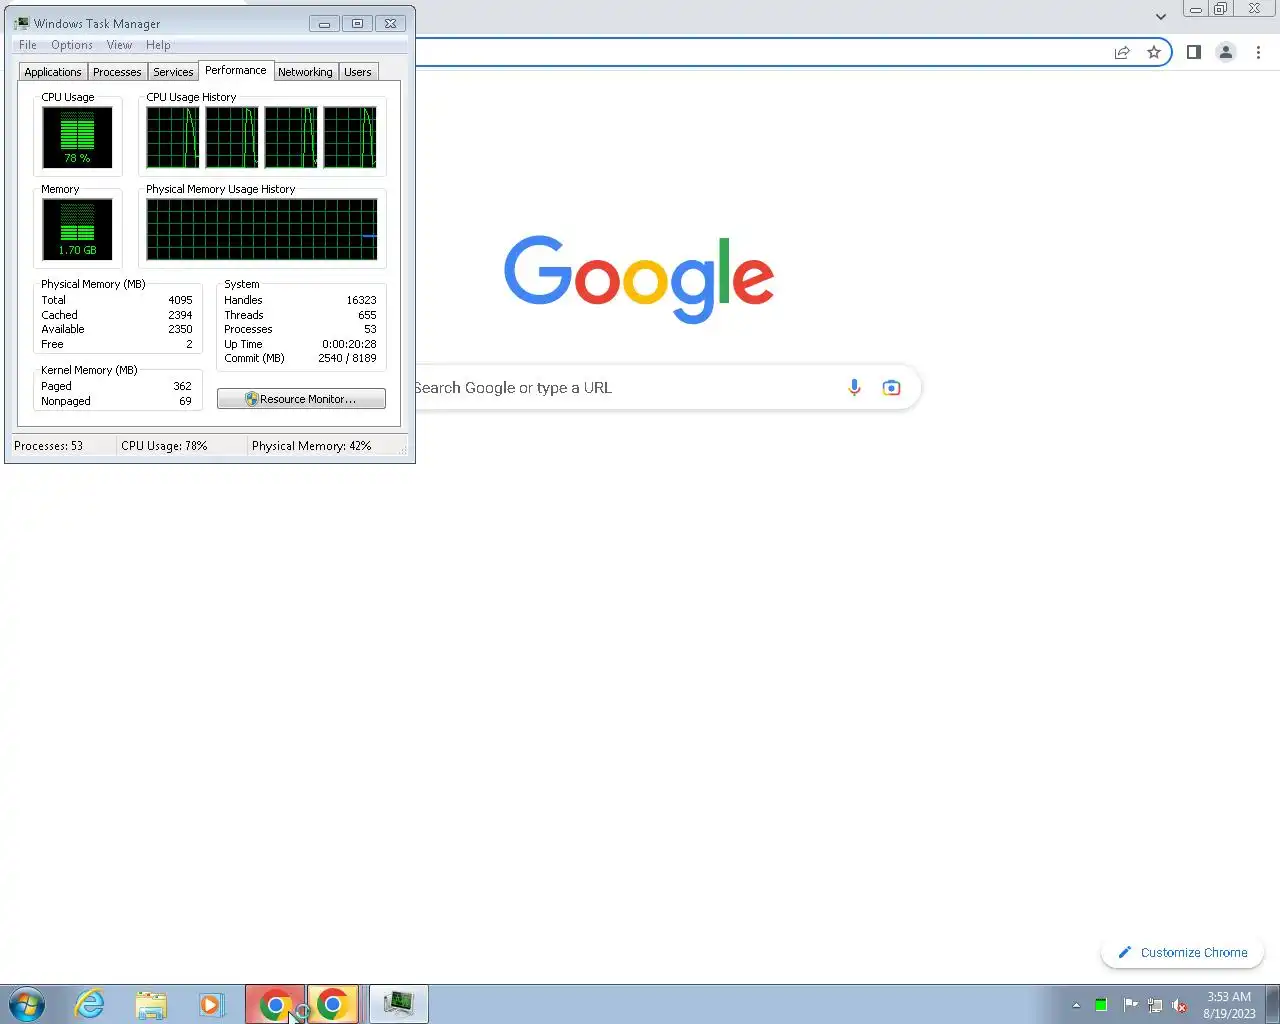Screen dimensions: 1280x1024
Task: Open Search by image camera icon
Action: (x=891, y=388)
